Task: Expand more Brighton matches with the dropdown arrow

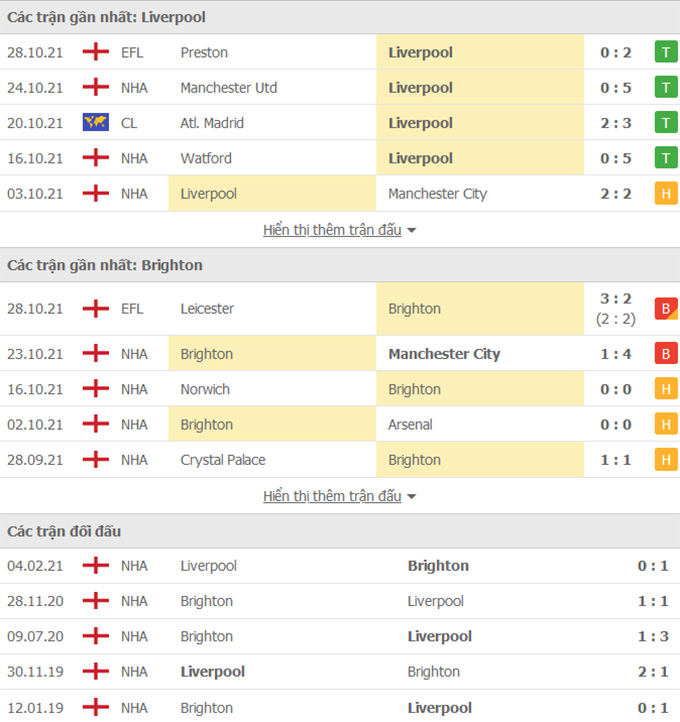Action: tap(412, 497)
